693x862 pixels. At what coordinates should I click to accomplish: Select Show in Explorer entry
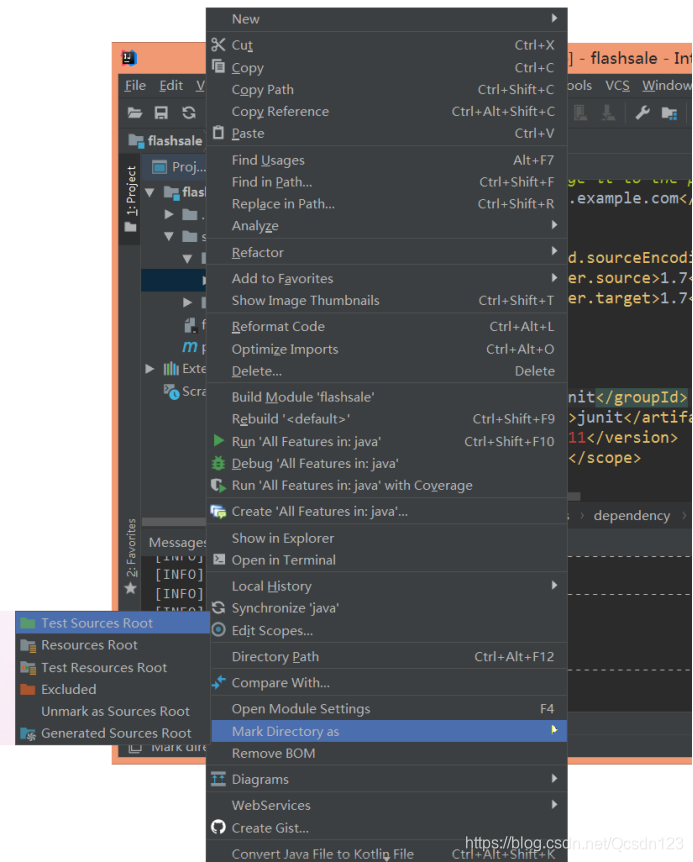(x=387, y=538)
